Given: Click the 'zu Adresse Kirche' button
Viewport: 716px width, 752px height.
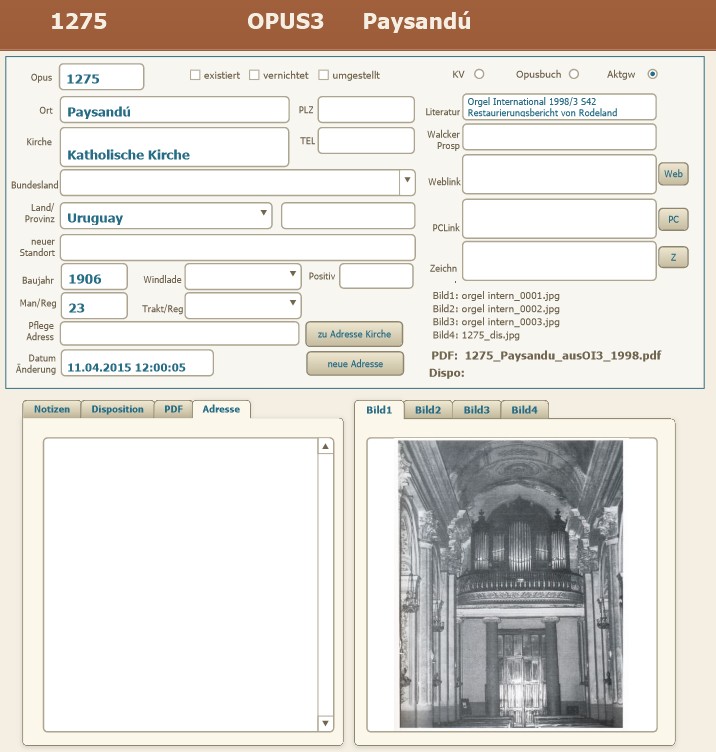Looking at the screenshot, I should click(x=354, y=334).
